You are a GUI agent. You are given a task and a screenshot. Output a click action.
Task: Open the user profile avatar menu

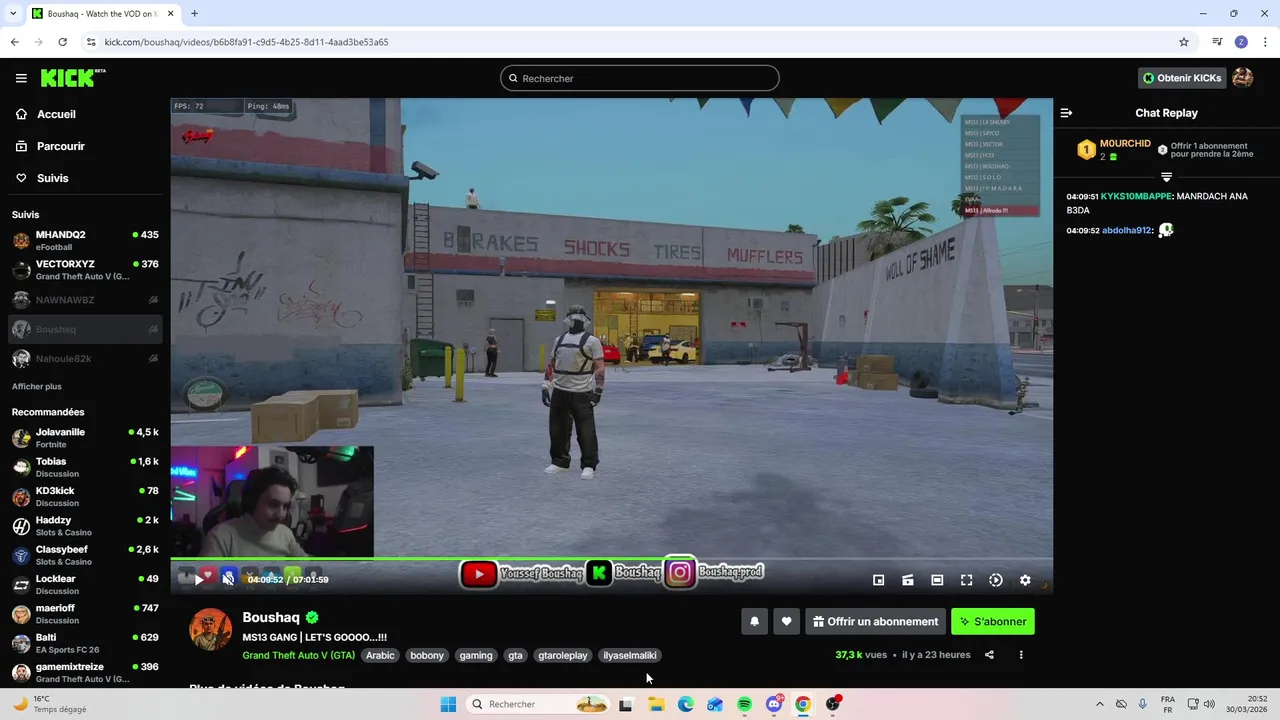[1242, 78]
